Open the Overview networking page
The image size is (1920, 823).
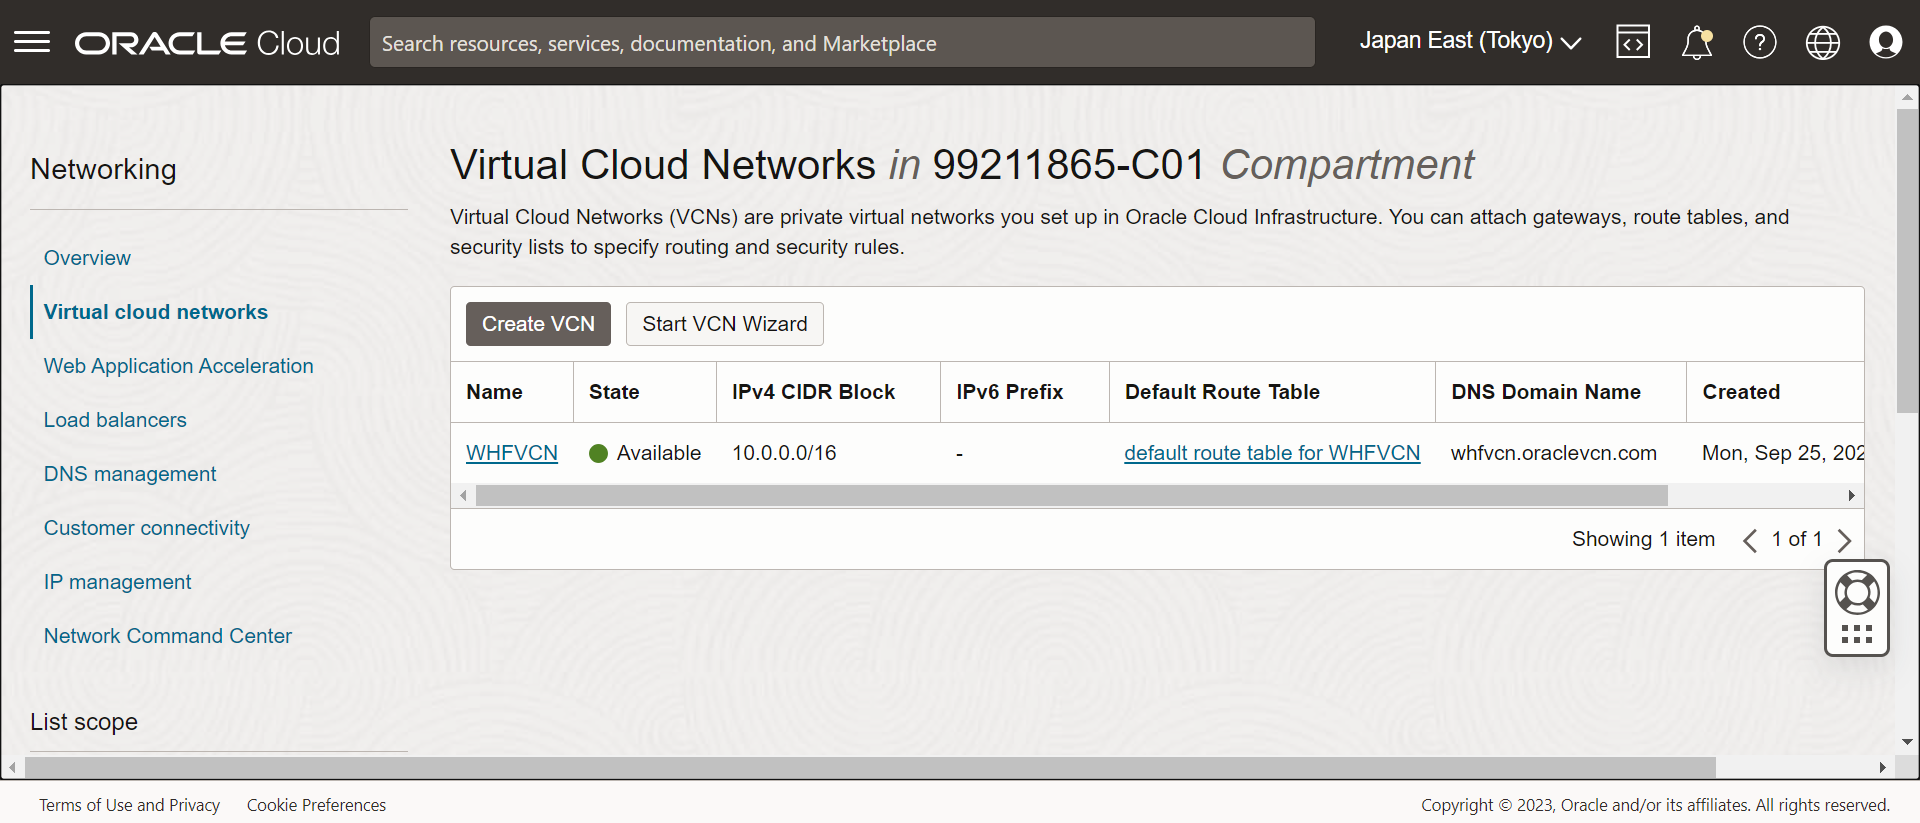87,258
